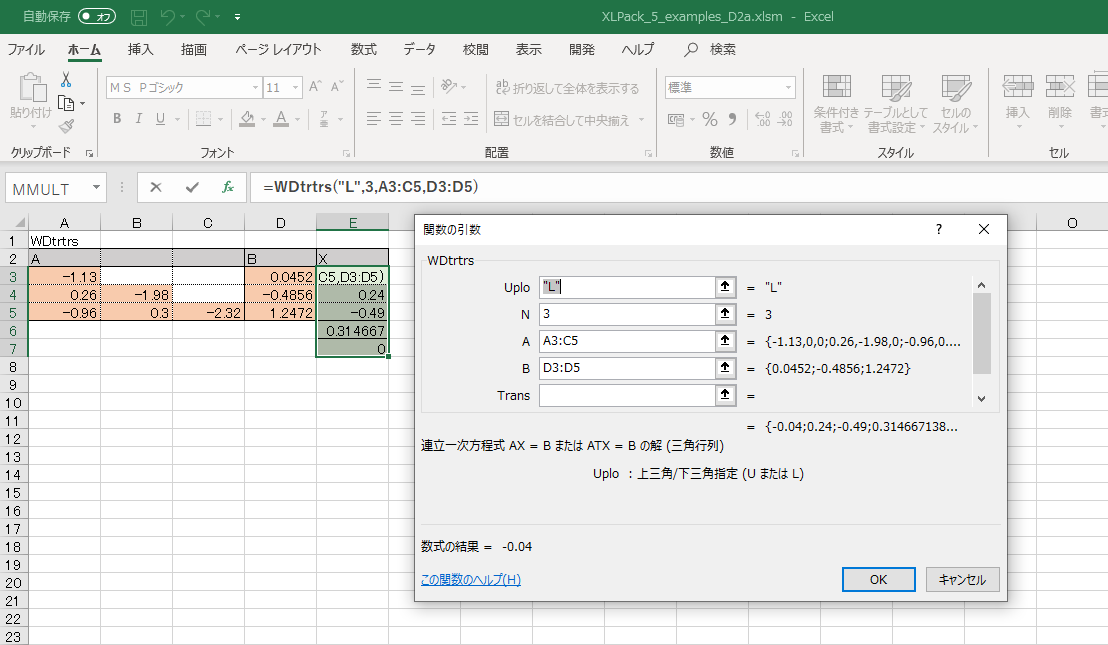The height and width of the screenshot is (645, 1108).
Task: Cancel formula entry with X icon
Action: (156, 187)
